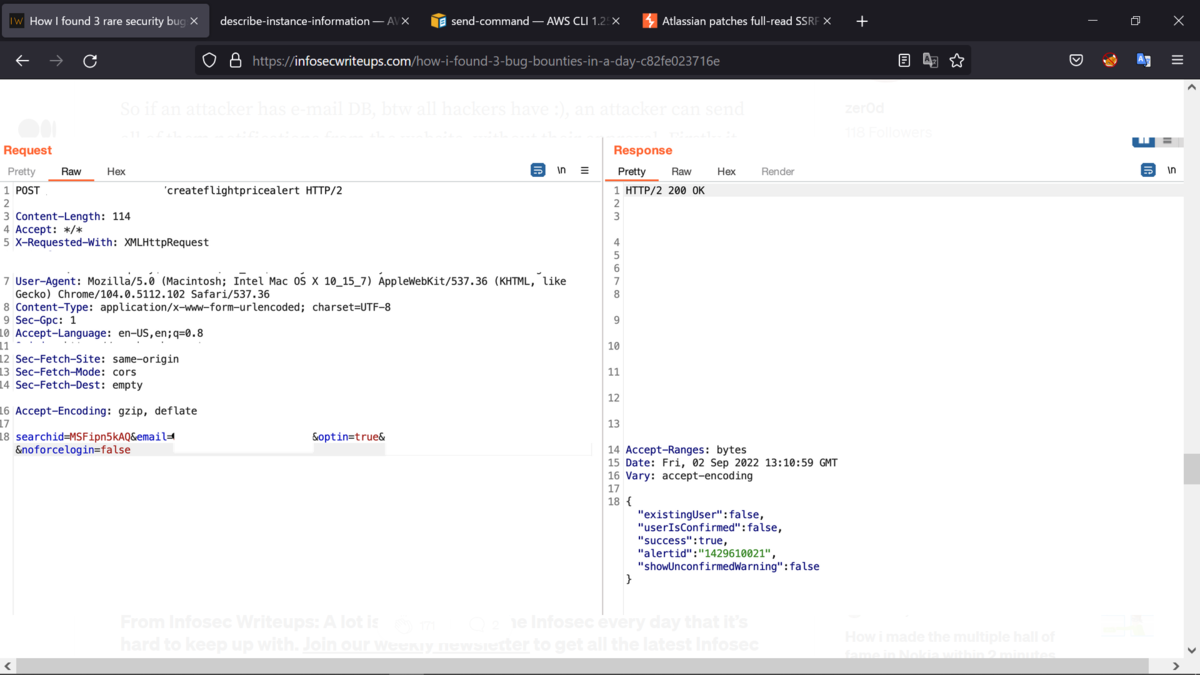Image resolution: width=1200 pixels, height=675 pixels.
Task: Select Render view in Response panel
Action: [x=777, y=171]
